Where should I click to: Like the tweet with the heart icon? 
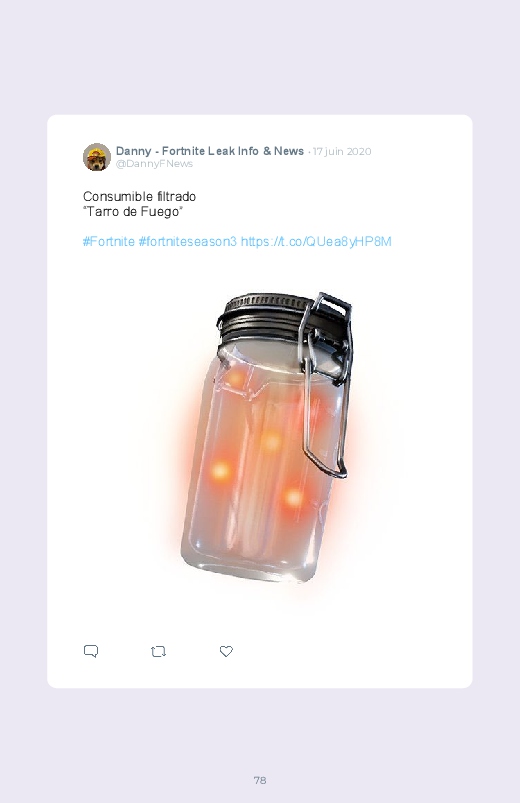[x=226, y=651]
